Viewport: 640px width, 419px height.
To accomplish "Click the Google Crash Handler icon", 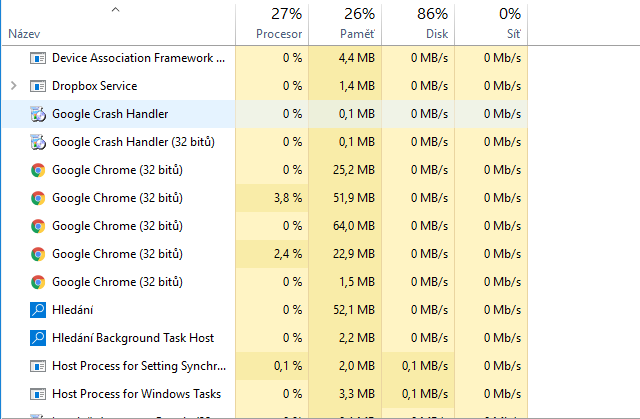I will point(38,114).
